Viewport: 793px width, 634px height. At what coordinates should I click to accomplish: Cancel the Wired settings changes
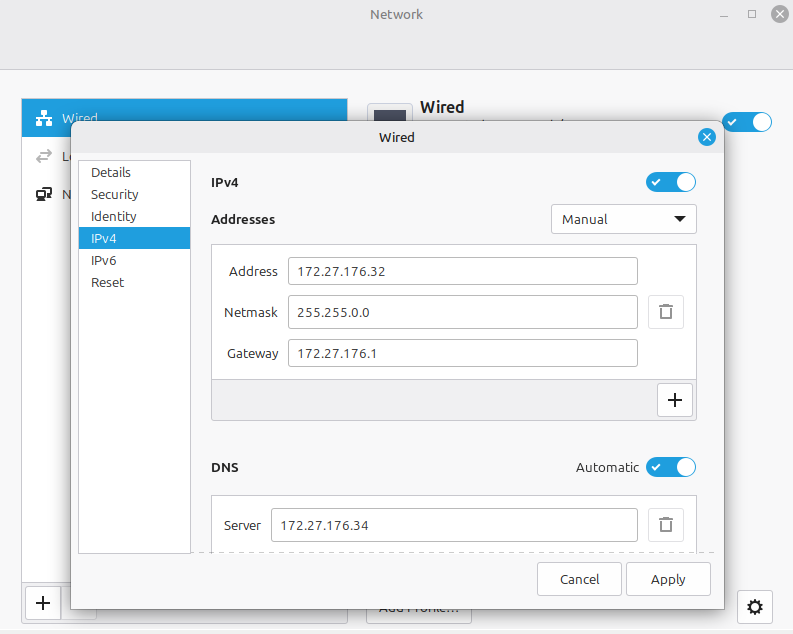tap(579, 579)
